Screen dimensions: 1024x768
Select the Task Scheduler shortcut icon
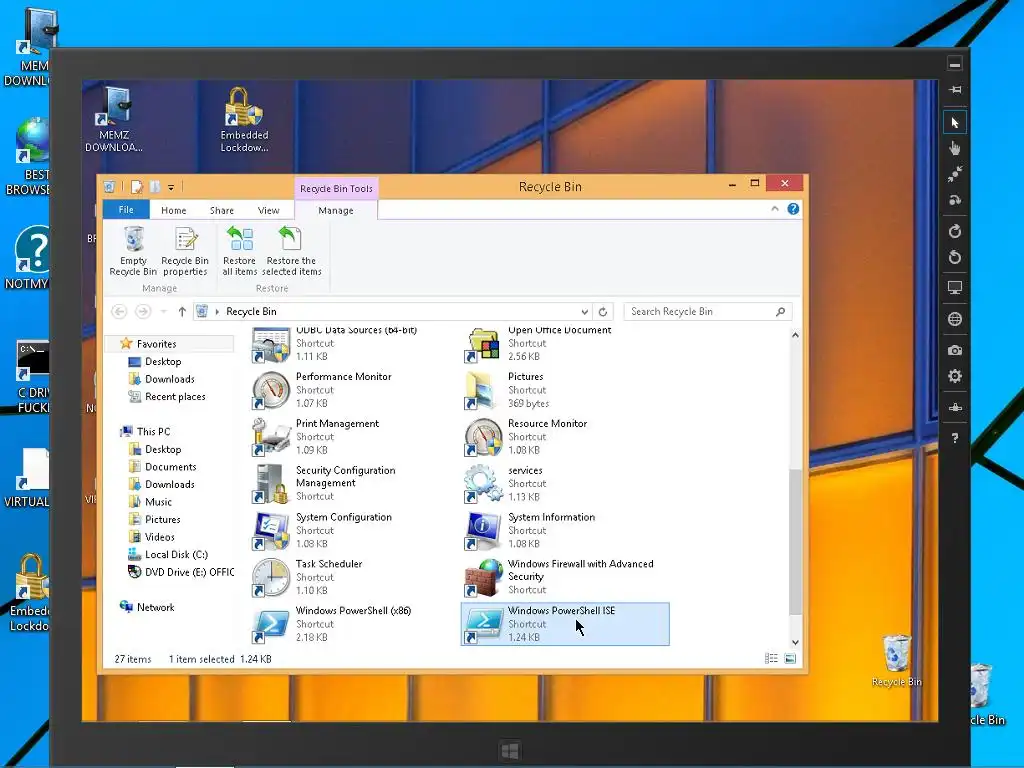(x=271, y=578)
